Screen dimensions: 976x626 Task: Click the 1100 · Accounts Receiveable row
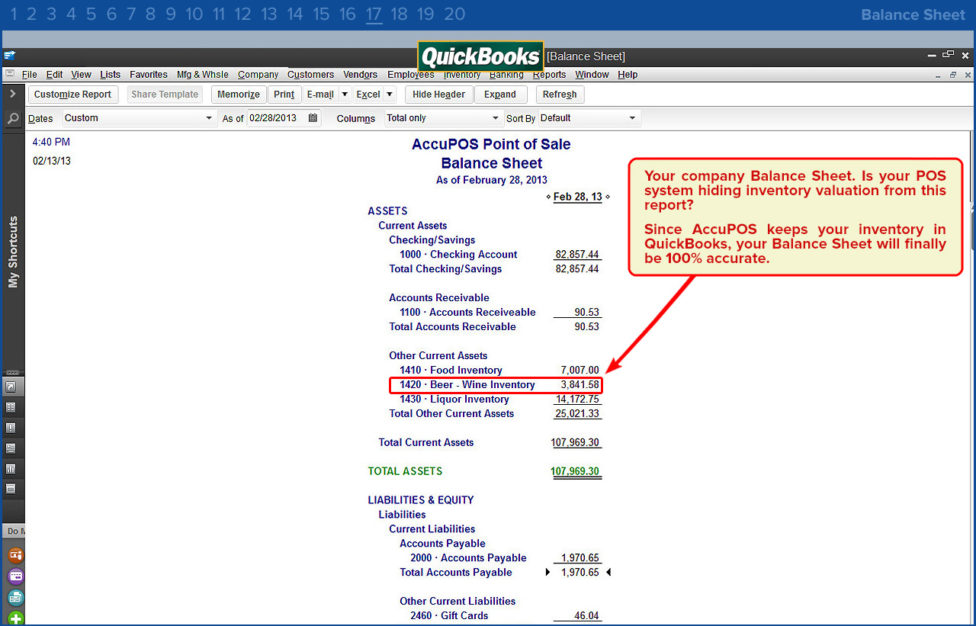coord(499,312)
